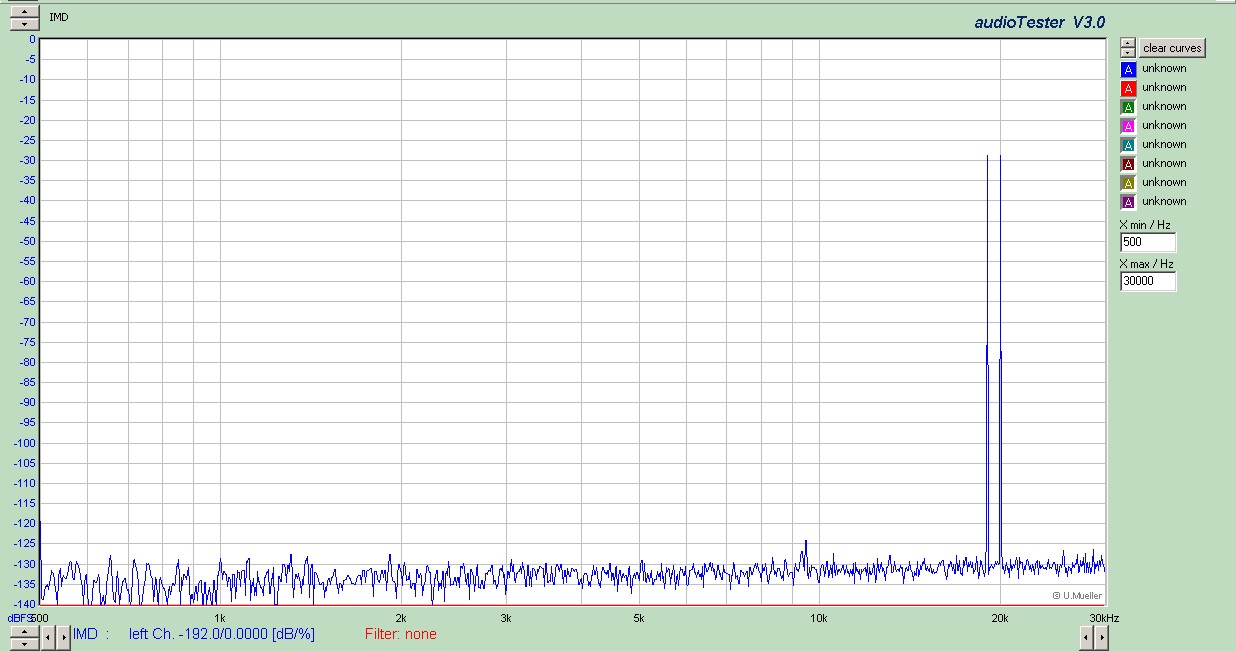Click the red 'Filter: none' text

[401, 634]
